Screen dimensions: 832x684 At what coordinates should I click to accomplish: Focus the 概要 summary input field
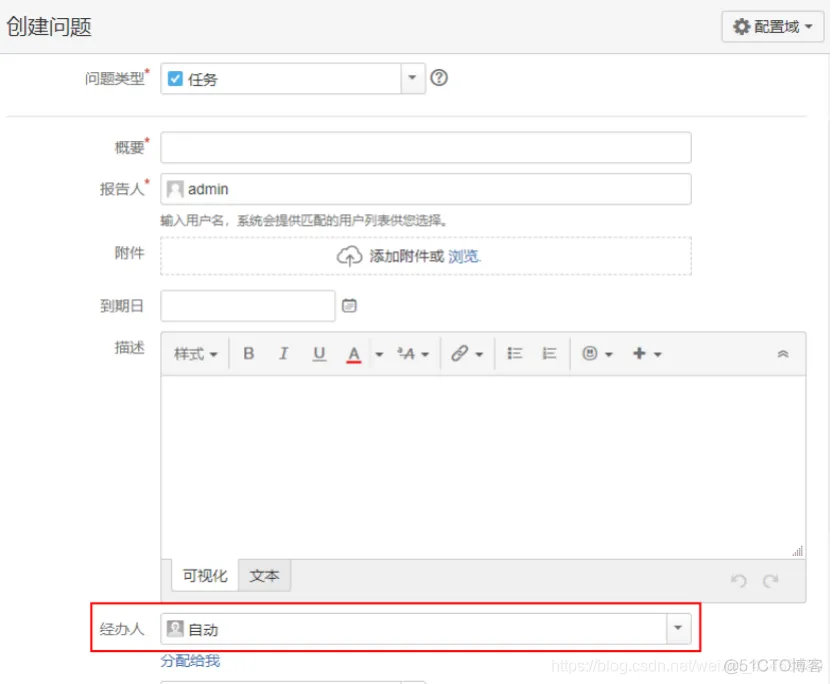pyautogui.click(x=426, y=148)
